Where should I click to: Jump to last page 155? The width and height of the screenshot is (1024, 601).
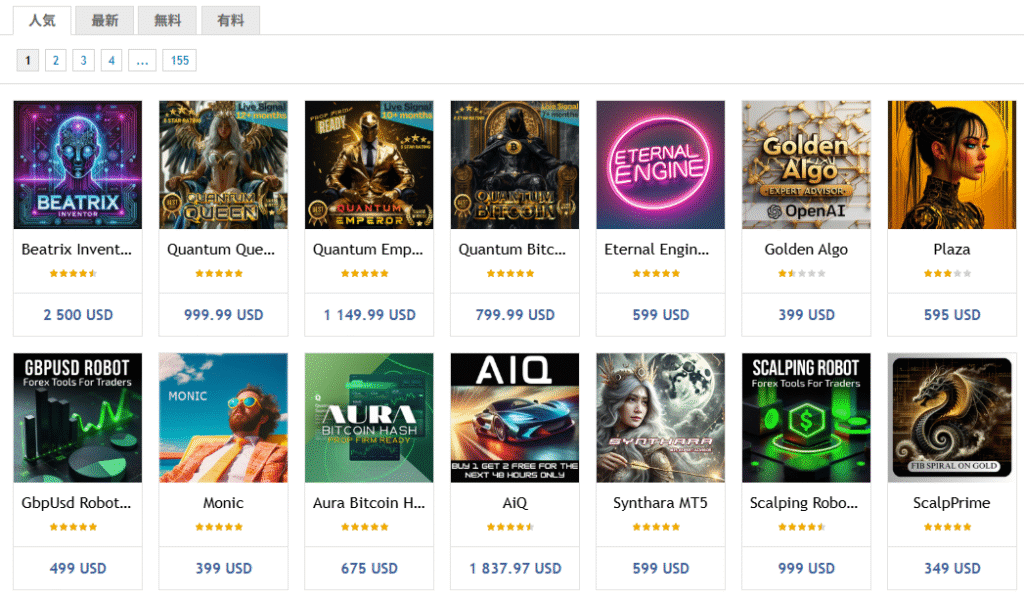pyautogui.click(x=180, y=61)
